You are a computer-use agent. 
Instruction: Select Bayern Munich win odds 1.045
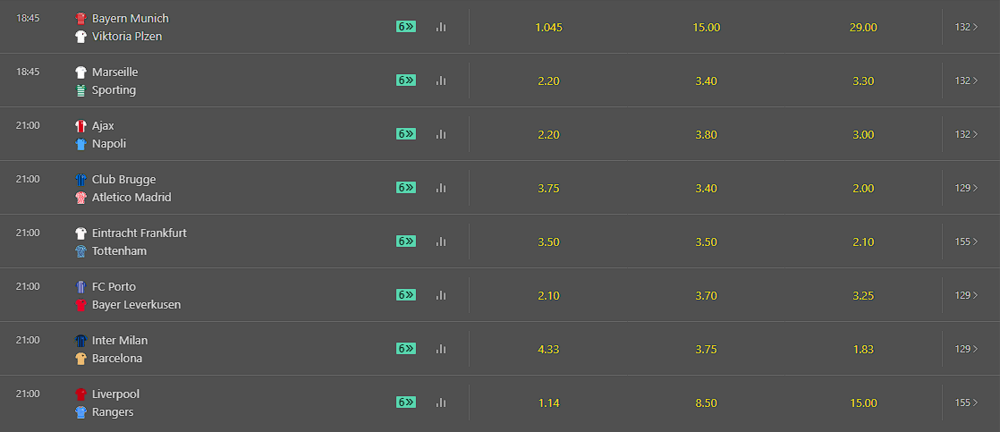pos(549,27)
